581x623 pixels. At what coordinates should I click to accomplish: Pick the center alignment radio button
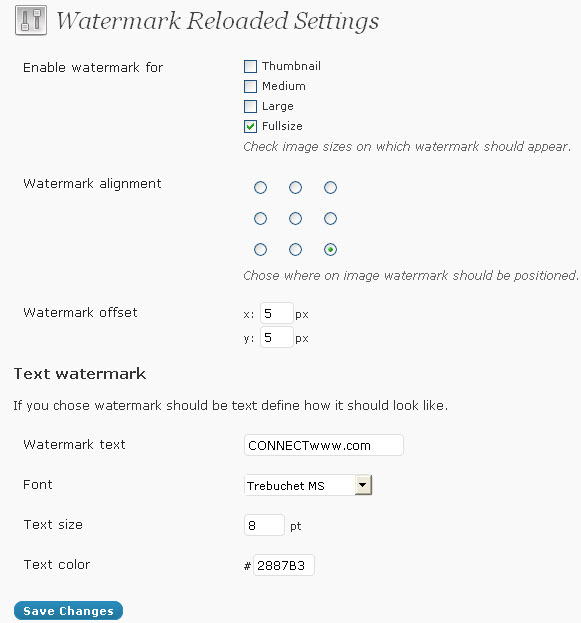(x=295, y=219)
